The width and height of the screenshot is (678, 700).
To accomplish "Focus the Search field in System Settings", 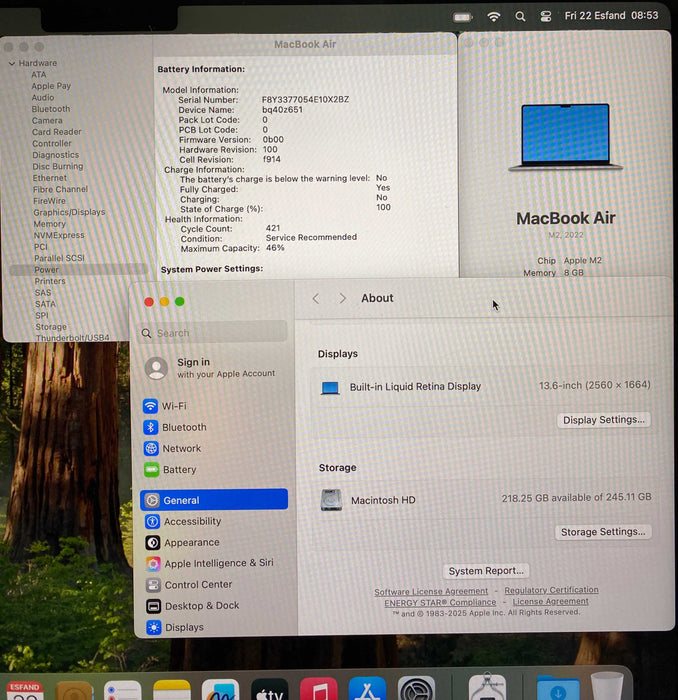I will tap(212, 333).
